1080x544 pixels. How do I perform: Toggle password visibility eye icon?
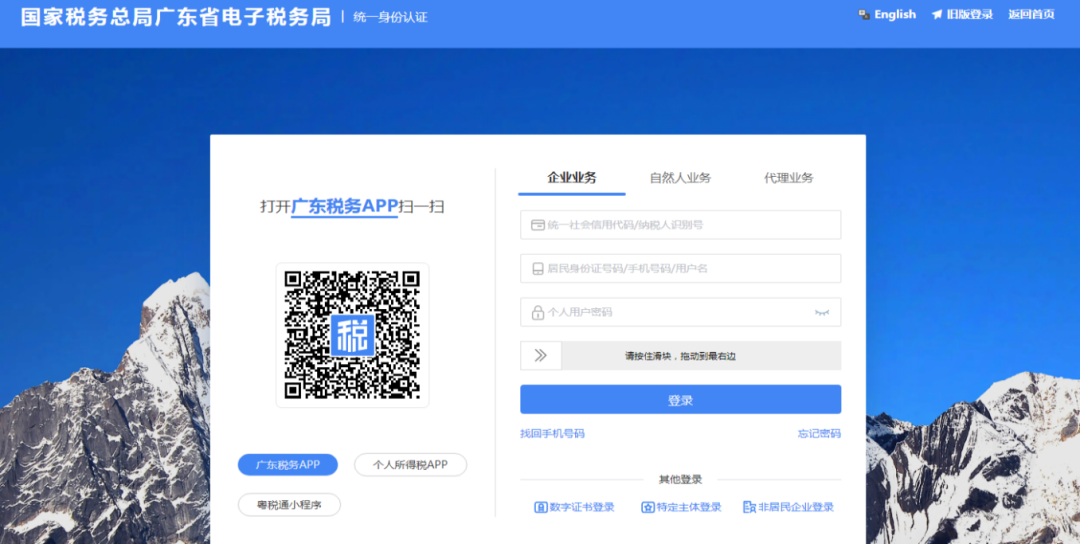tap(822, 313)
